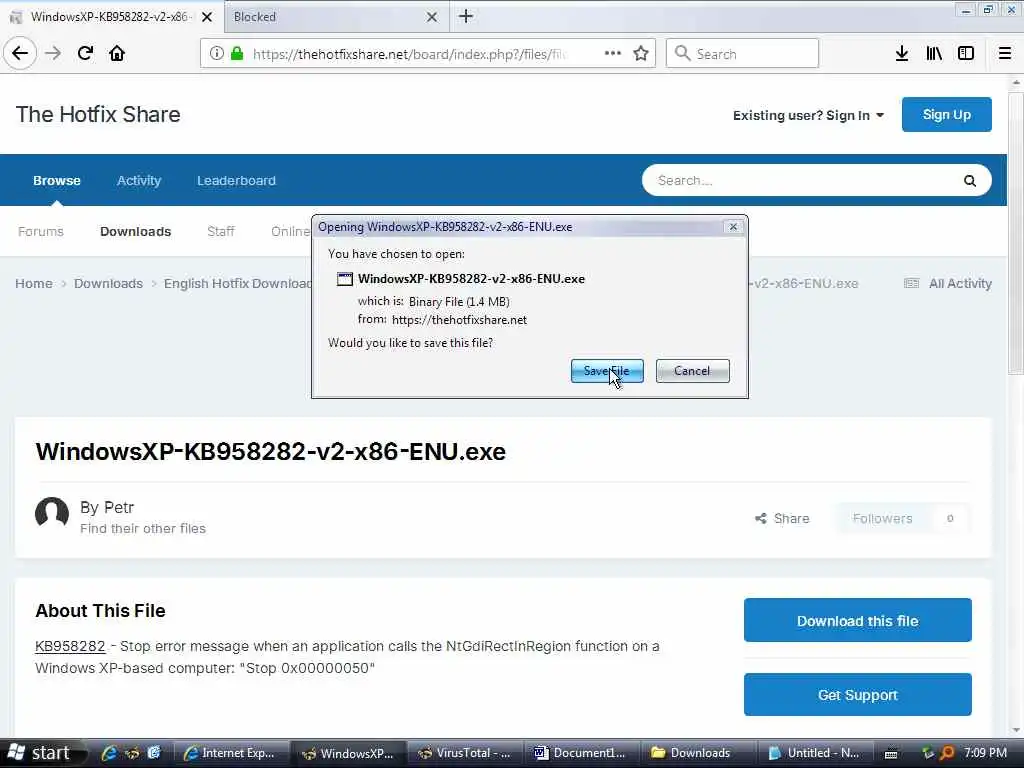Close the Opening file dialog
The image size is (1024, 768).
click(x=733, y=227)
